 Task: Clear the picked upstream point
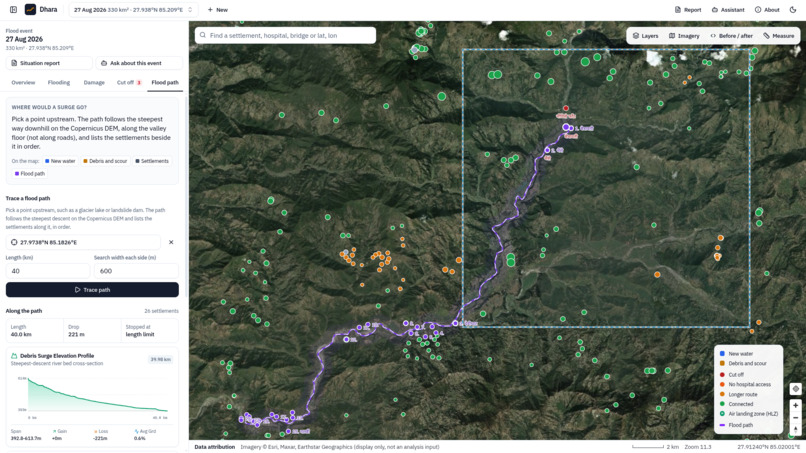171,242
